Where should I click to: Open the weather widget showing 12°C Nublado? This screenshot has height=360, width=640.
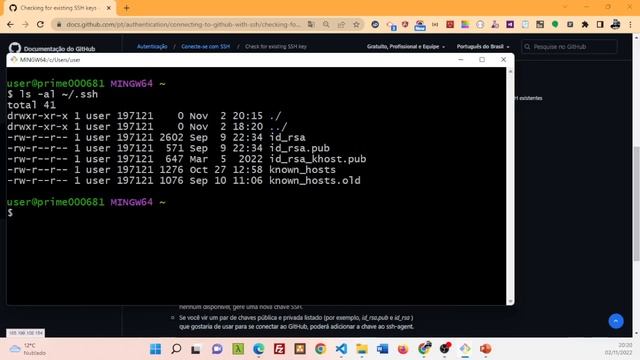tap(28, 349)
